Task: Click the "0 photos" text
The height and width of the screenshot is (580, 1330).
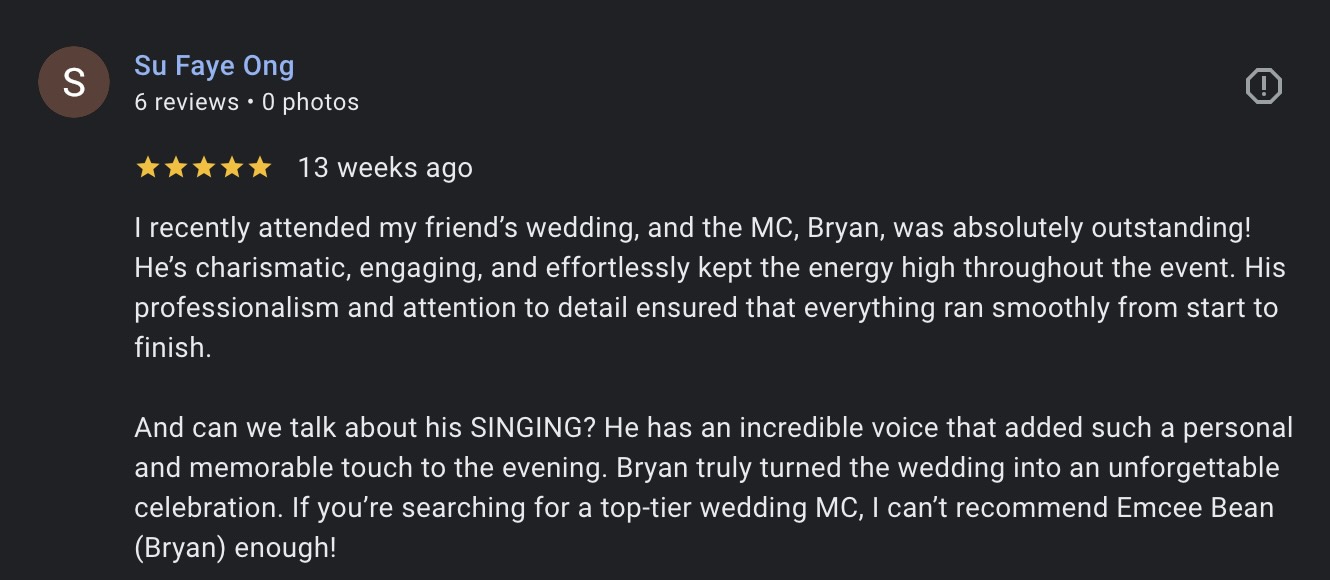Action: [310, 102]
